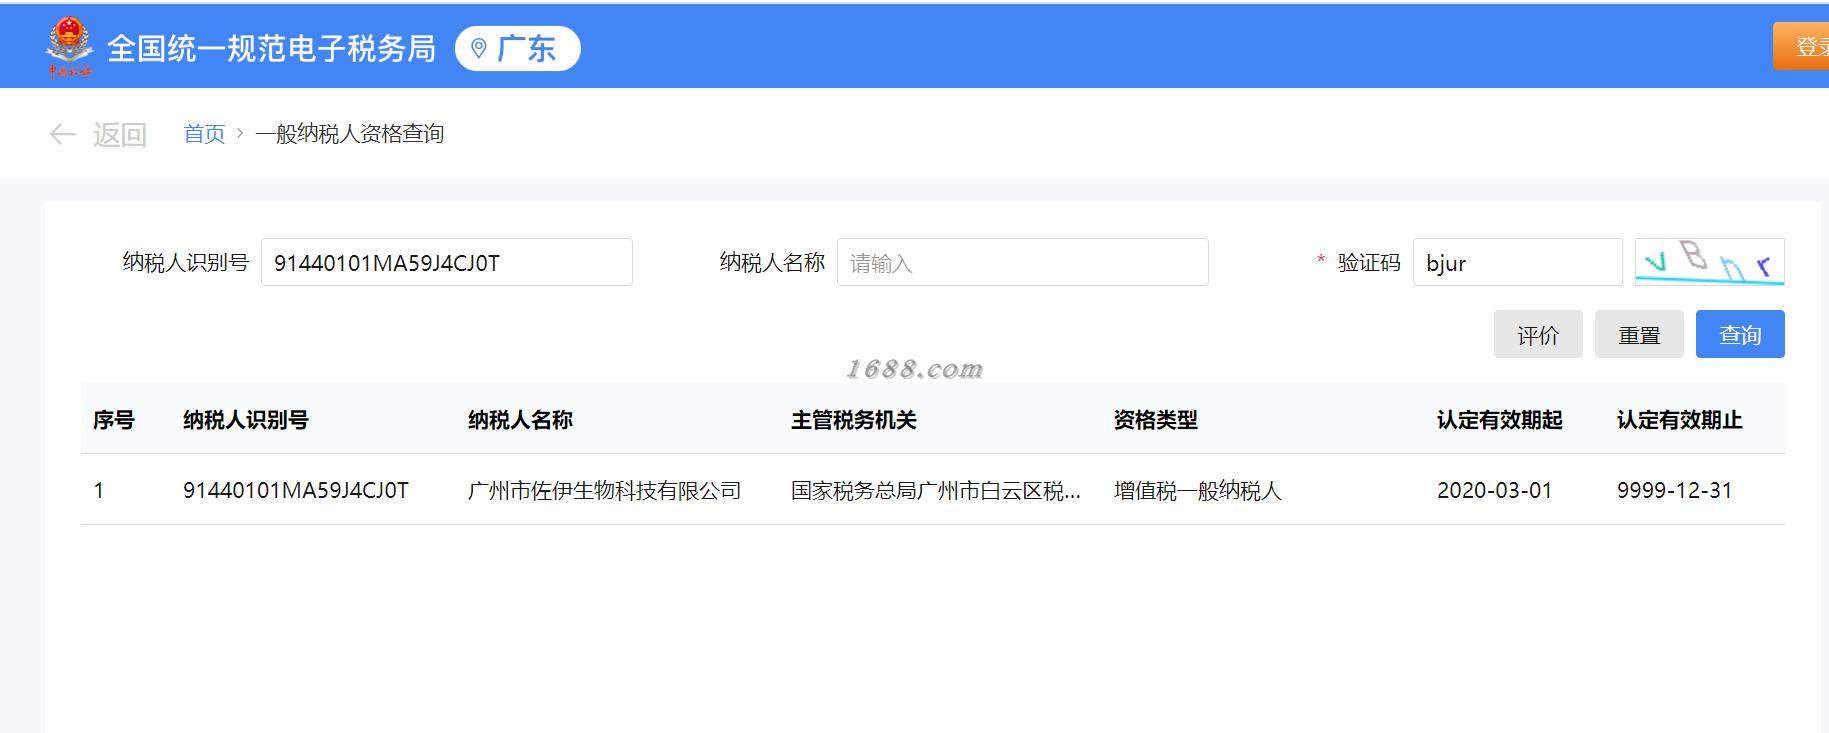Click the location pin icon beside 广东
Screen dimensions: 1829x733
click(x=479, y=48)
